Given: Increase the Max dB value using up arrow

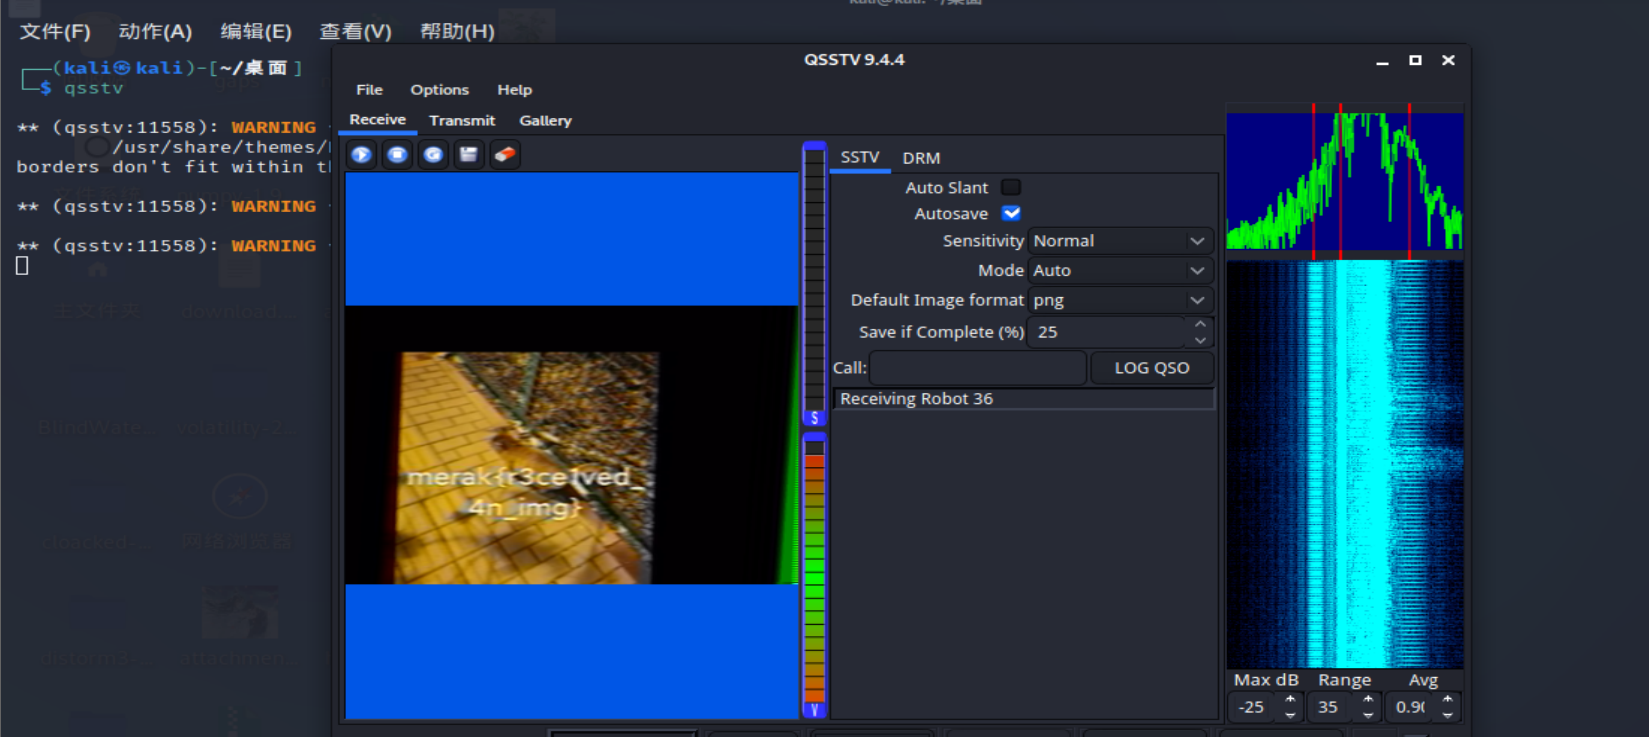Looking at the screenshot, I should [1290, 700].
